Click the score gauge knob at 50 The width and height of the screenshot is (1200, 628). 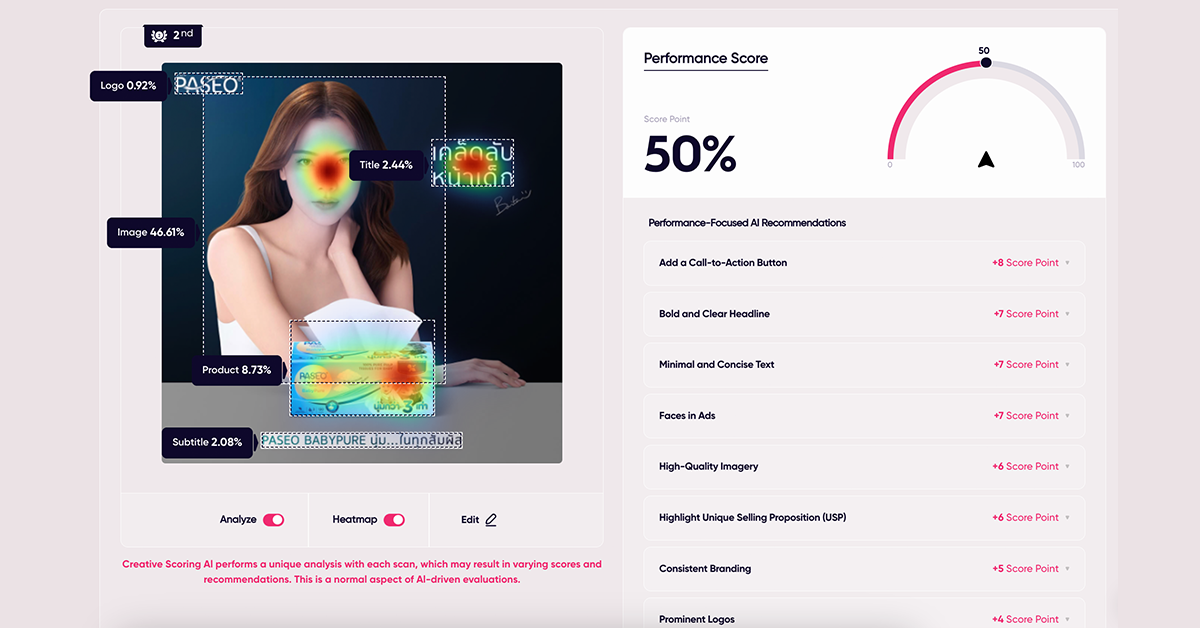986,63
